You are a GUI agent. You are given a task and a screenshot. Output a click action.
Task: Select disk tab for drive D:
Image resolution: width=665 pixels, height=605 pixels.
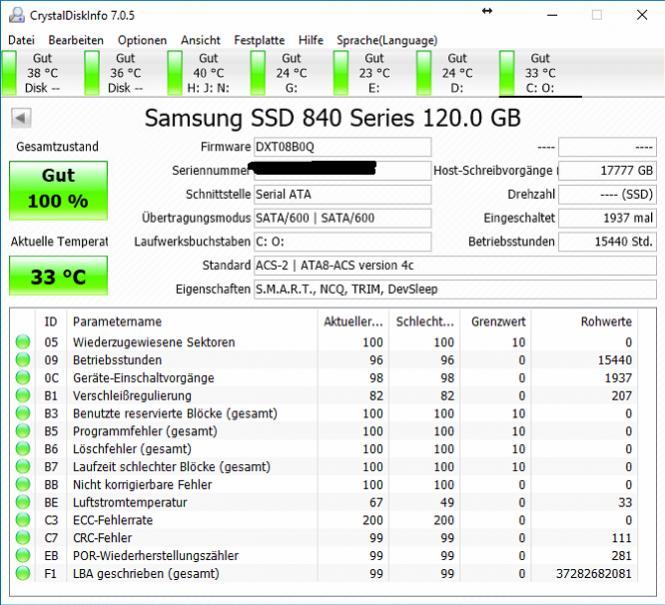pyautogui.click(x=457, y=73)
